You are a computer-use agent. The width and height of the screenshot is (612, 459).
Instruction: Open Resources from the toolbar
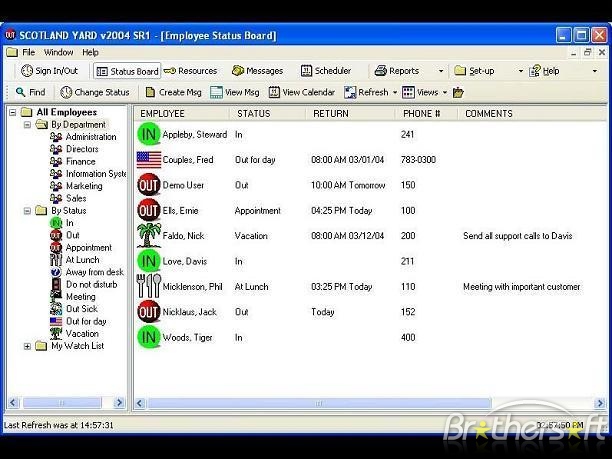click(x=190, y=71)
